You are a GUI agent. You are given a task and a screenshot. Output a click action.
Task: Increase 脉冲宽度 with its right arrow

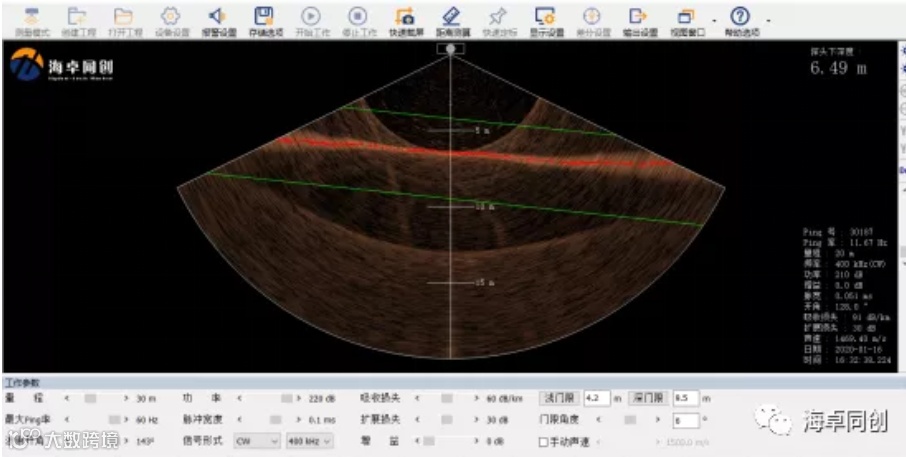(x=299, y=419)
